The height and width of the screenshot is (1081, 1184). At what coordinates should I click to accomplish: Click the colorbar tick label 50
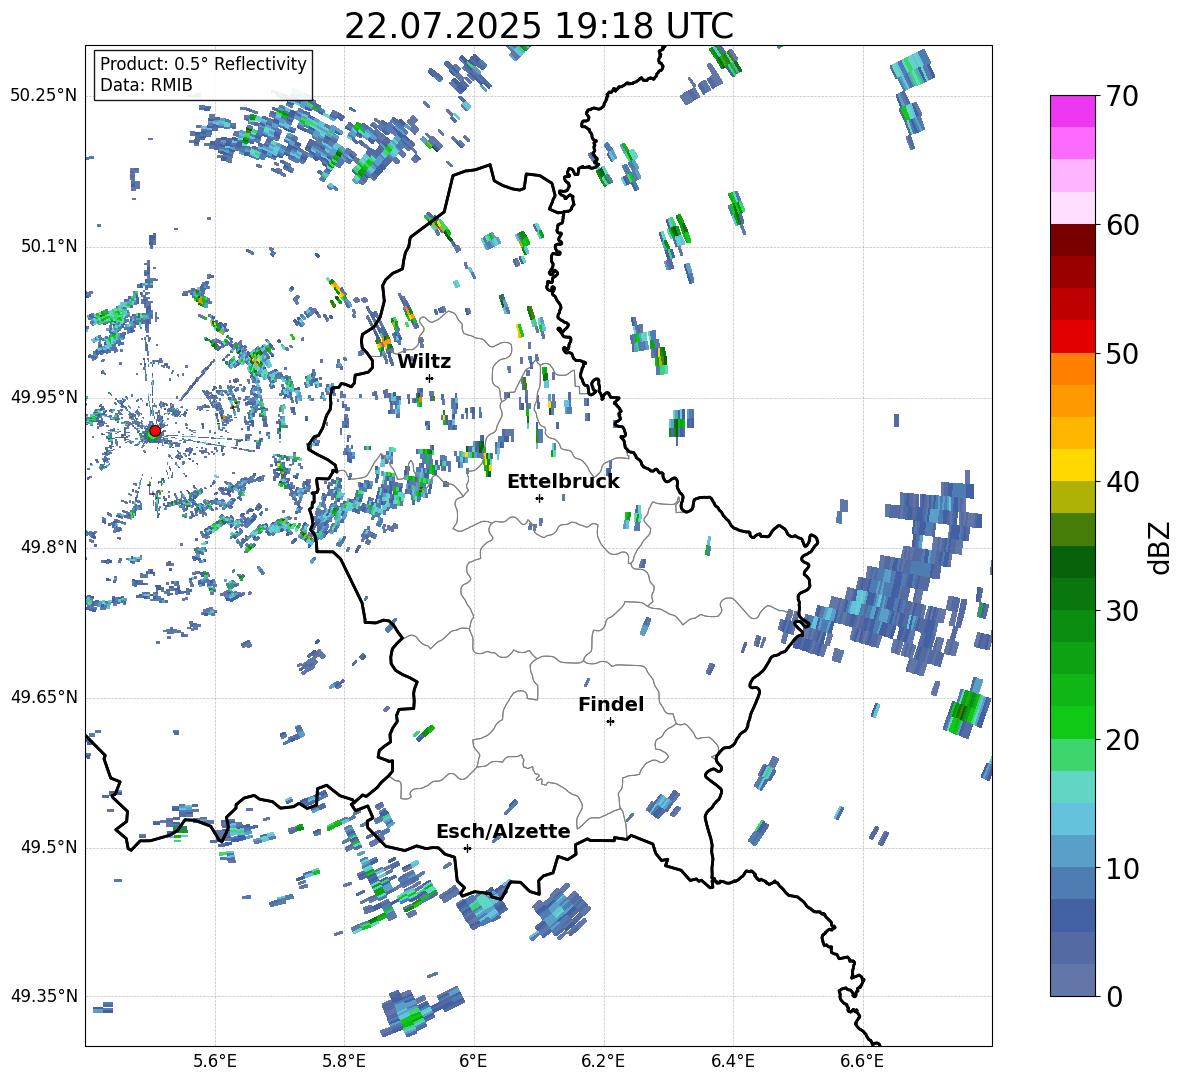1122,353
